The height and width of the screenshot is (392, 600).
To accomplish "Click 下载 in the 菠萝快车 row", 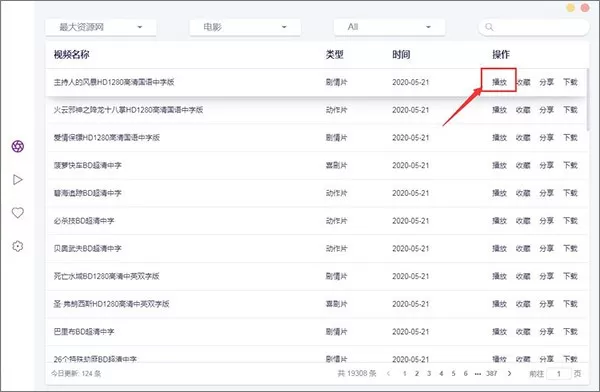I will [x=570, y=165].
